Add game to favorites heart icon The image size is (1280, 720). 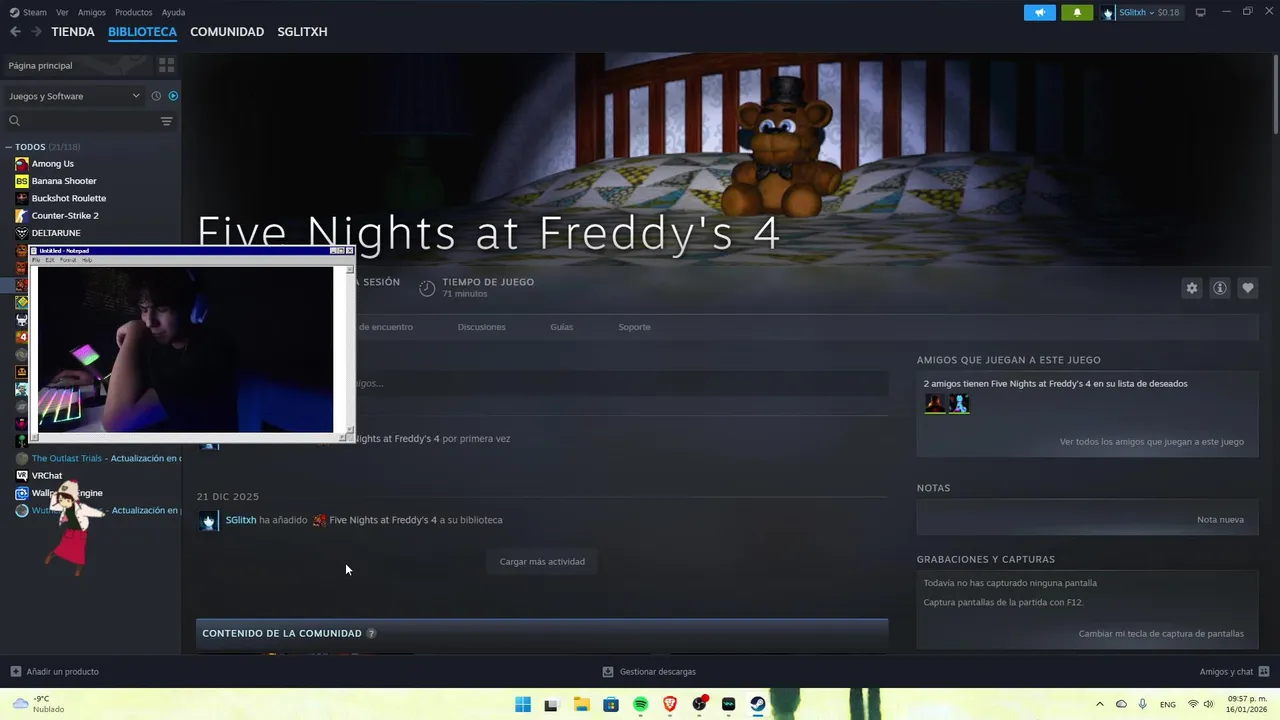coord(1248,288)
